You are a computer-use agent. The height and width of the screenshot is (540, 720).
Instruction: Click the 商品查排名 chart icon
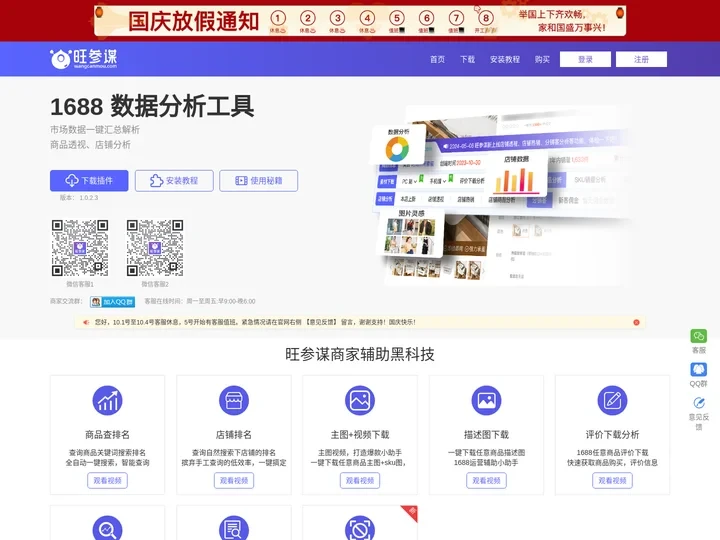[107, 400]
